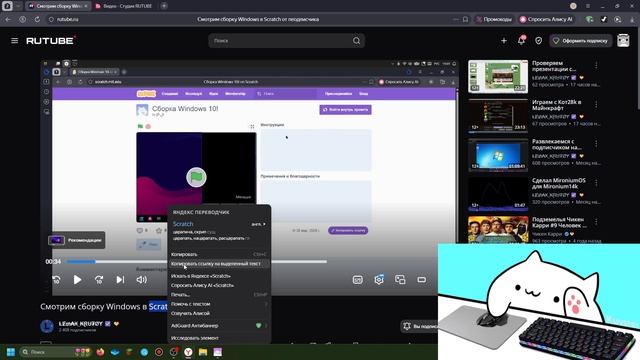Expand the 'AdGuard Антибаннер' submenu
Screen dimensions: 640x360
pyautogui.click(x=218, y=326)
